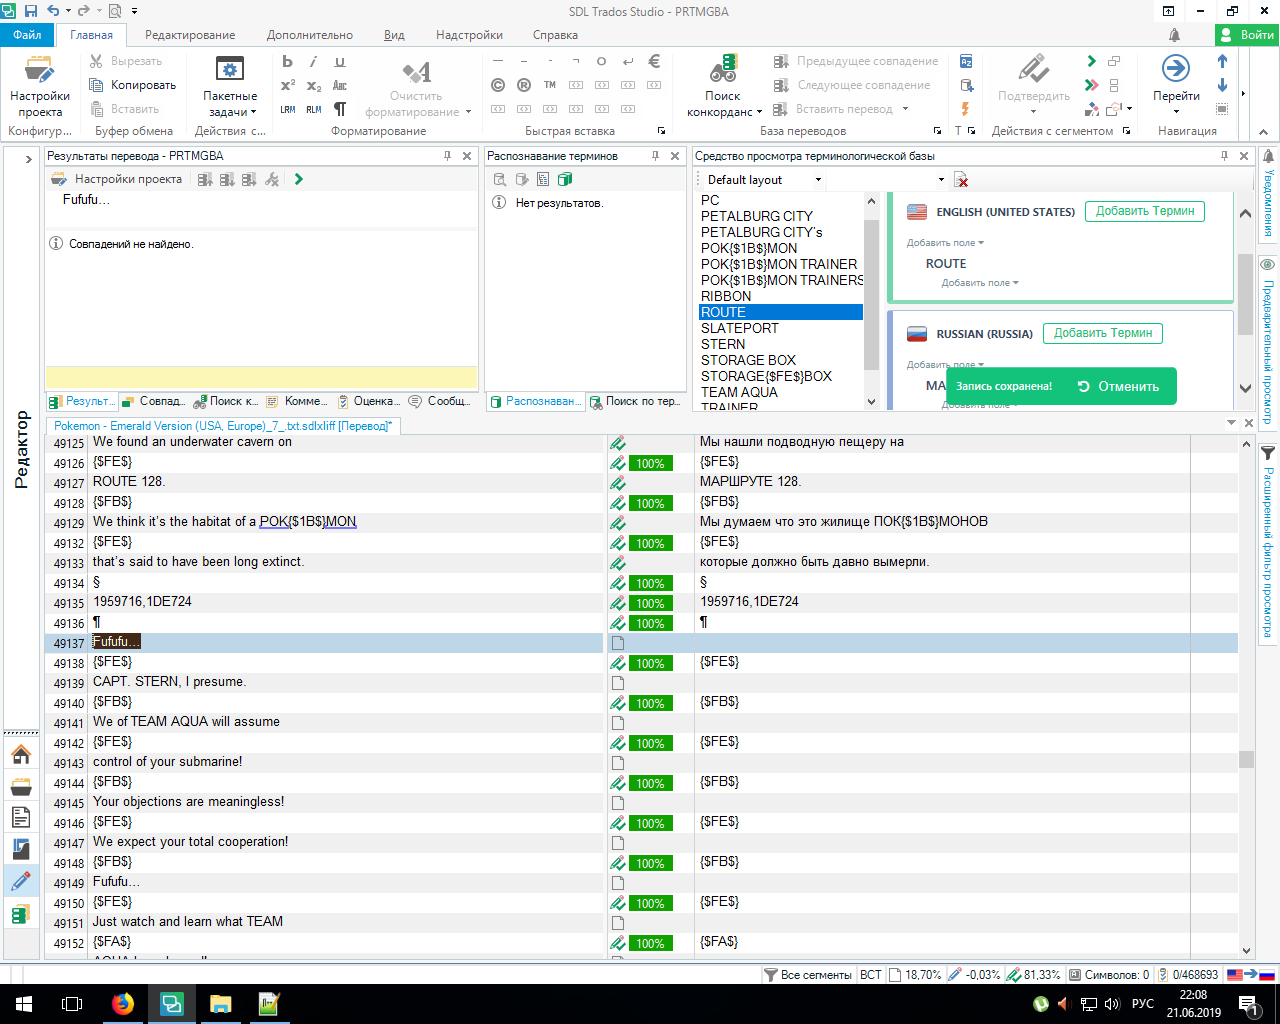1280x1024 pixels.
Task: Expand Добавить поле above the ROUTE term
Action: pyautogui.click(x=945, y=243)
